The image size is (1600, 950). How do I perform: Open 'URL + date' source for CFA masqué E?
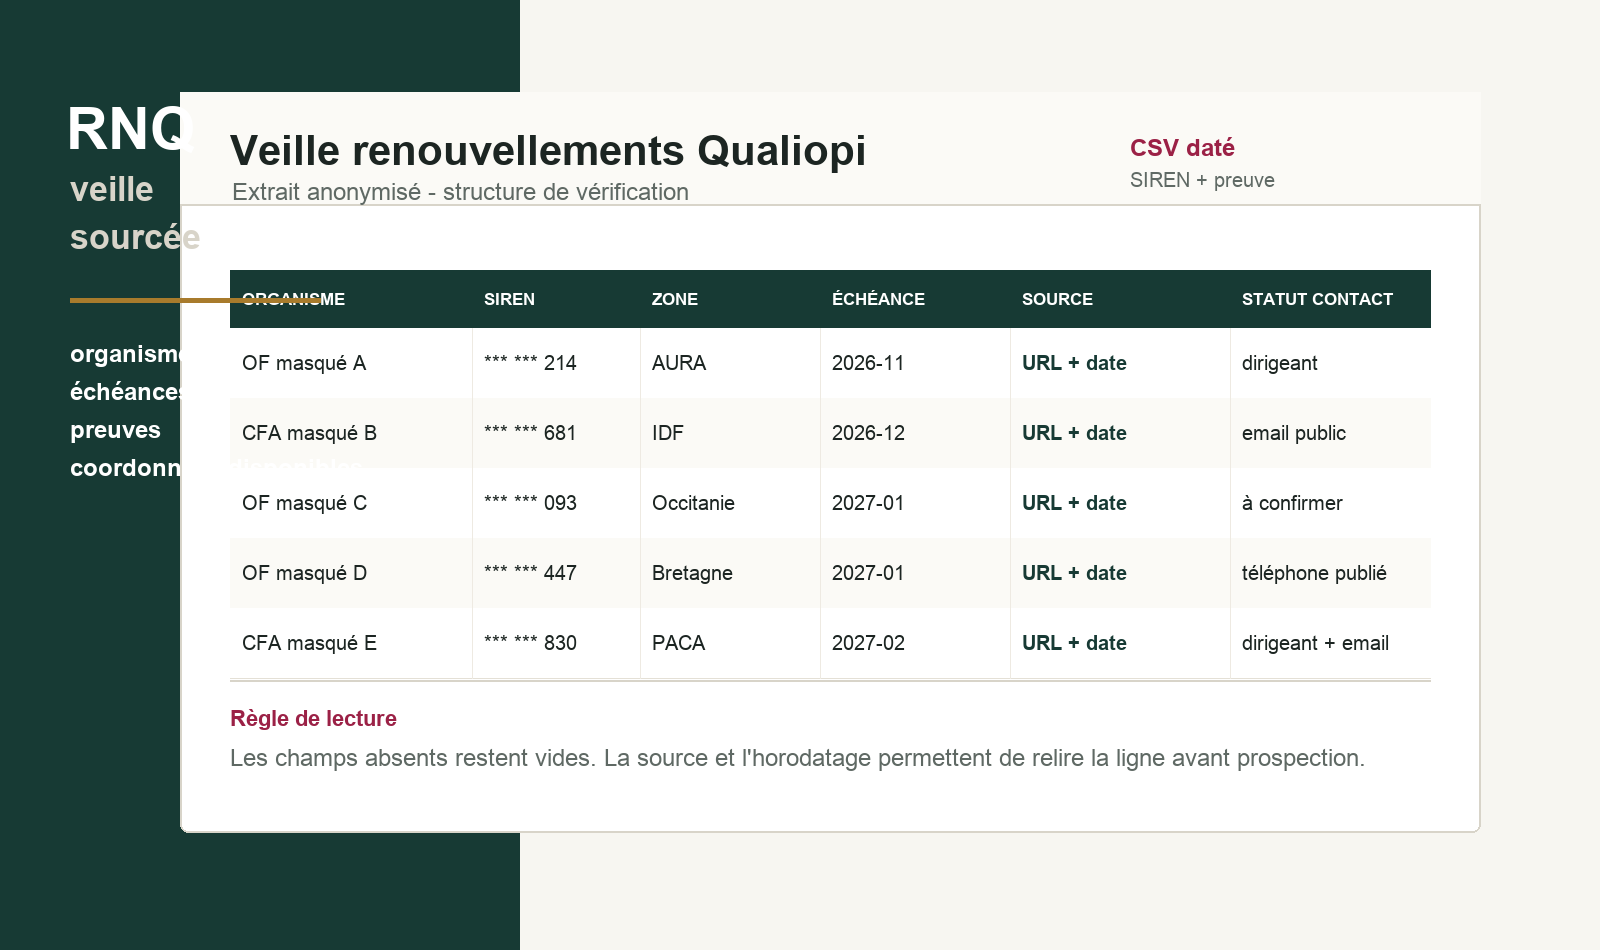coord(1074,643)
